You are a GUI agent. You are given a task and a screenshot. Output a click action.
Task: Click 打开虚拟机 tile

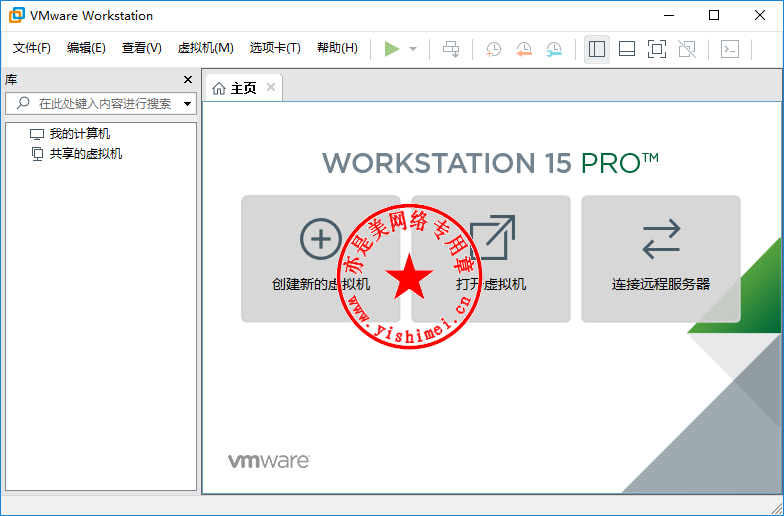tap(491, 258)
